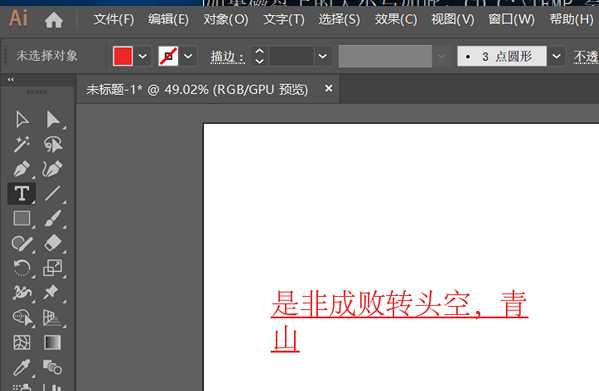This screenshot has height=391, width=599.
Task: Select the Line Segment tool
Action: [x=53, y=194]
